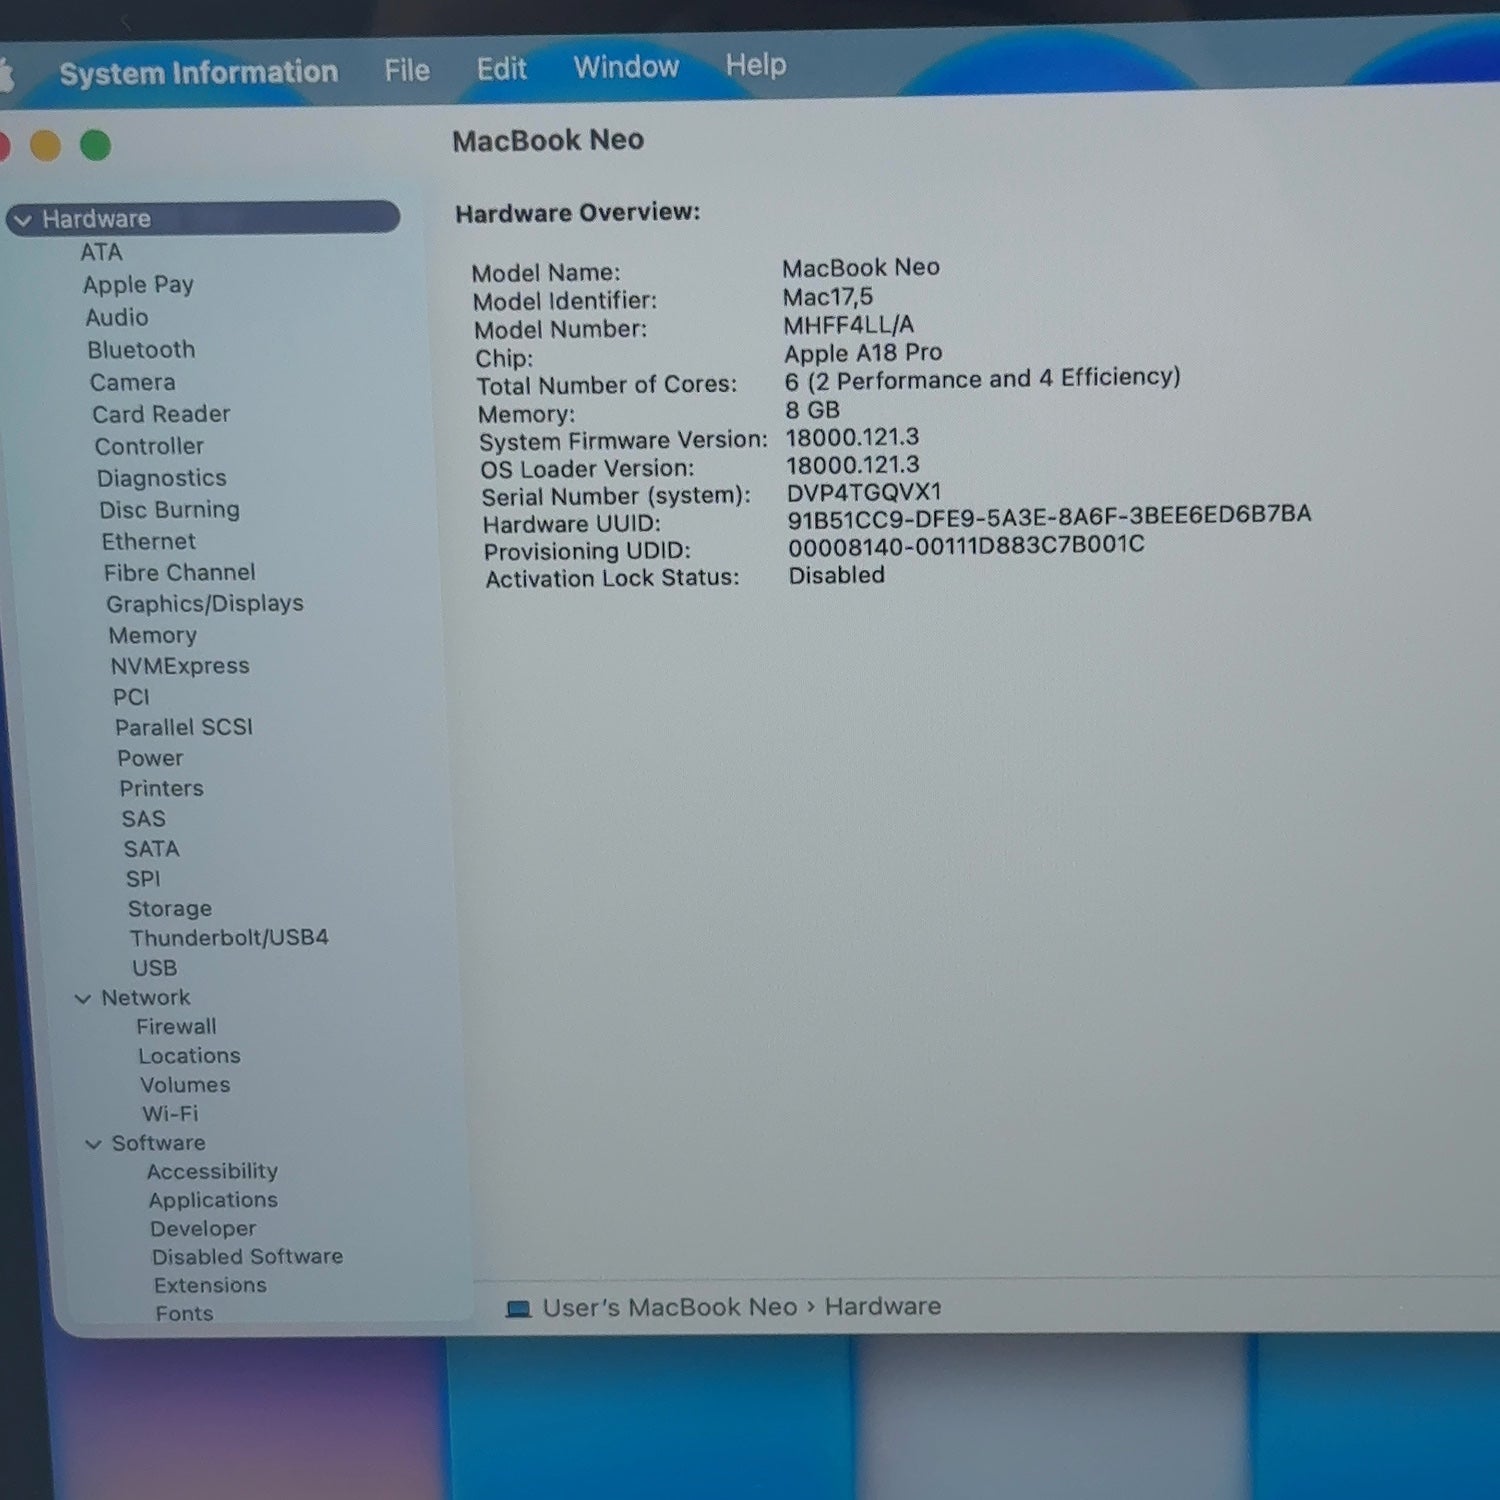Select Bluetooth in the sidebar

tap(141, 350)
